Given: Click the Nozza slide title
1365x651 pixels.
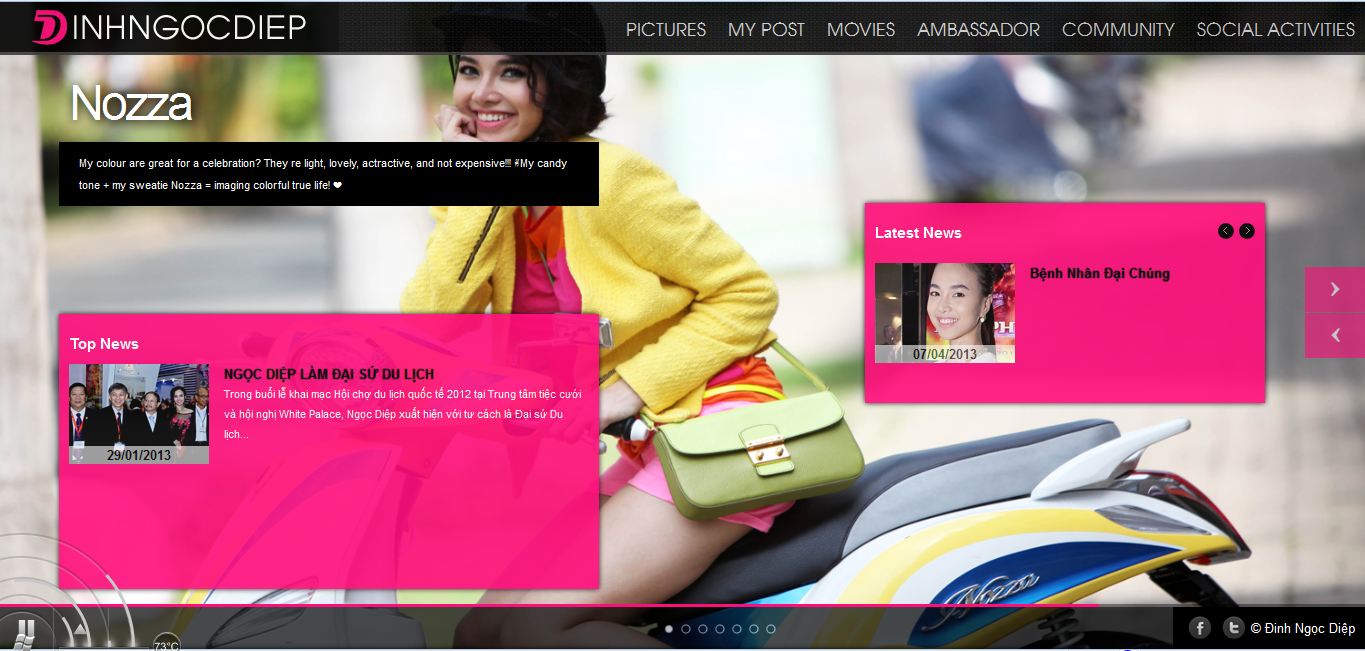Looking at the screenshot, I should [131, 102].
